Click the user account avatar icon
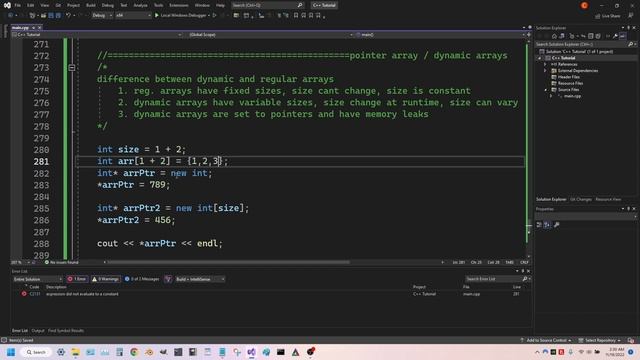640x360 pixels. [x=584, y=5]
